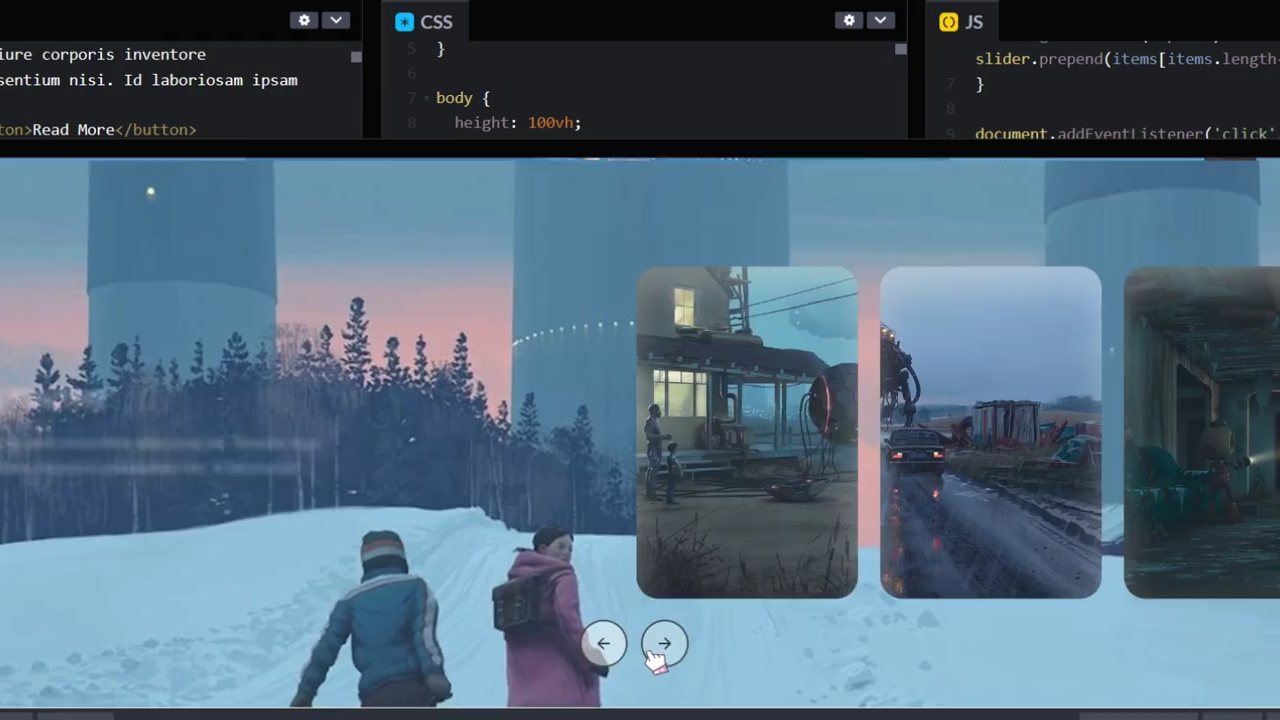
Task: Select the house porch thumbnail card
Action: (x=747, y=432)
